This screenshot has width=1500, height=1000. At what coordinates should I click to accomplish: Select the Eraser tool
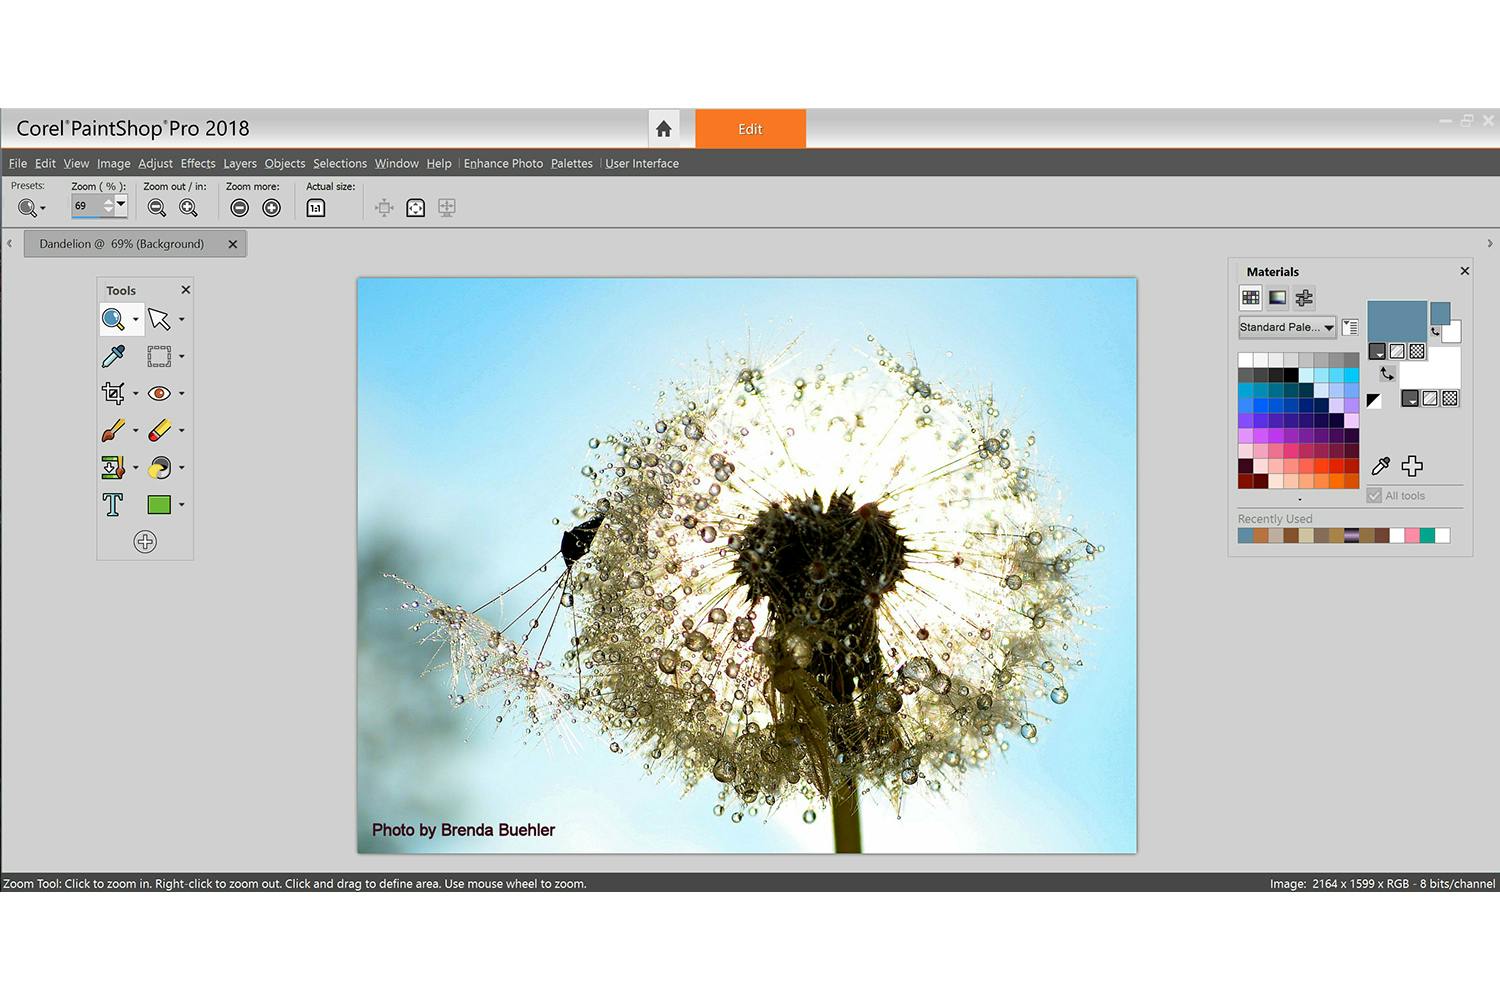tap(158, 430)
